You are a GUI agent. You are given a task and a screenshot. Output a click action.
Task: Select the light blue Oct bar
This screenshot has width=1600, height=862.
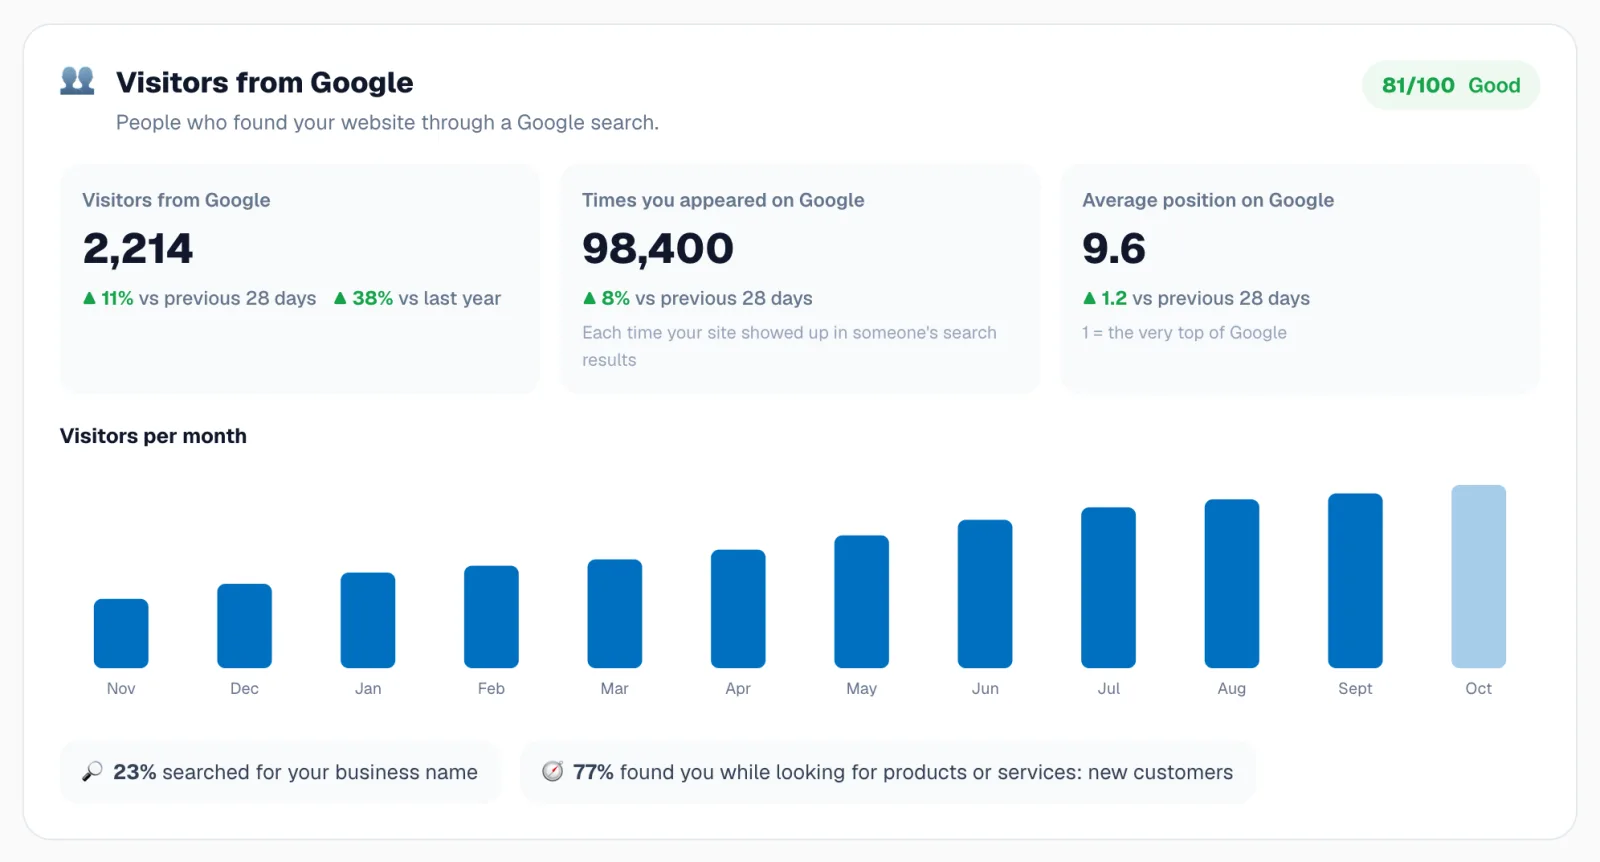1479,576
